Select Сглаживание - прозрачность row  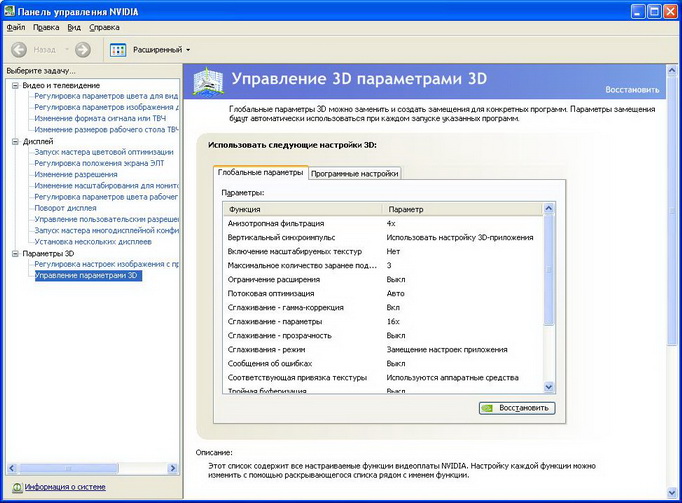click(x=383, y=335)
